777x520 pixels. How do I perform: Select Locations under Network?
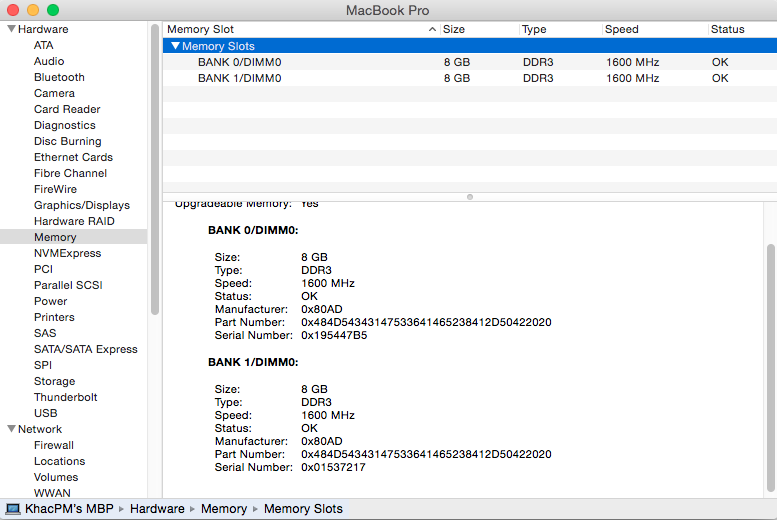(x=59, y=461)
